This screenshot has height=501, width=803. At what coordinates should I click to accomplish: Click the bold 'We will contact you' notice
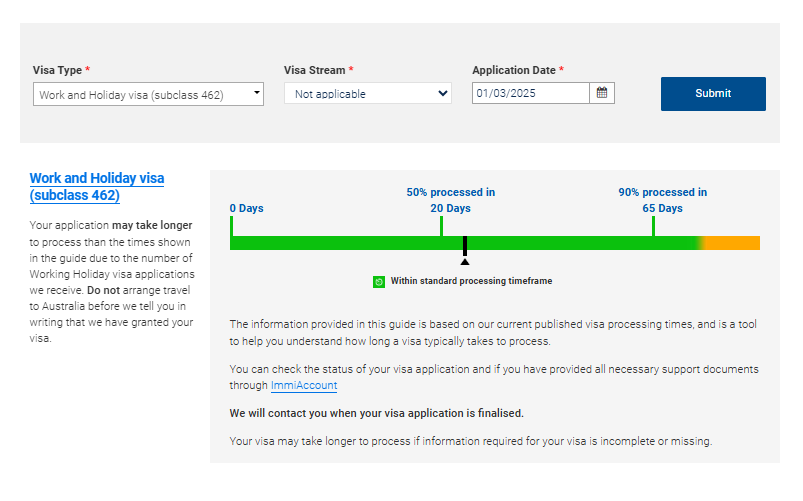tap(376, 413)
